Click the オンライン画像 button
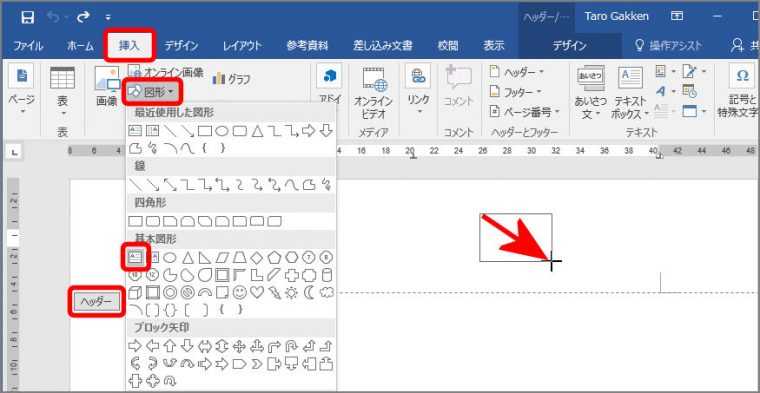760x393 pixels. (165, 72)
